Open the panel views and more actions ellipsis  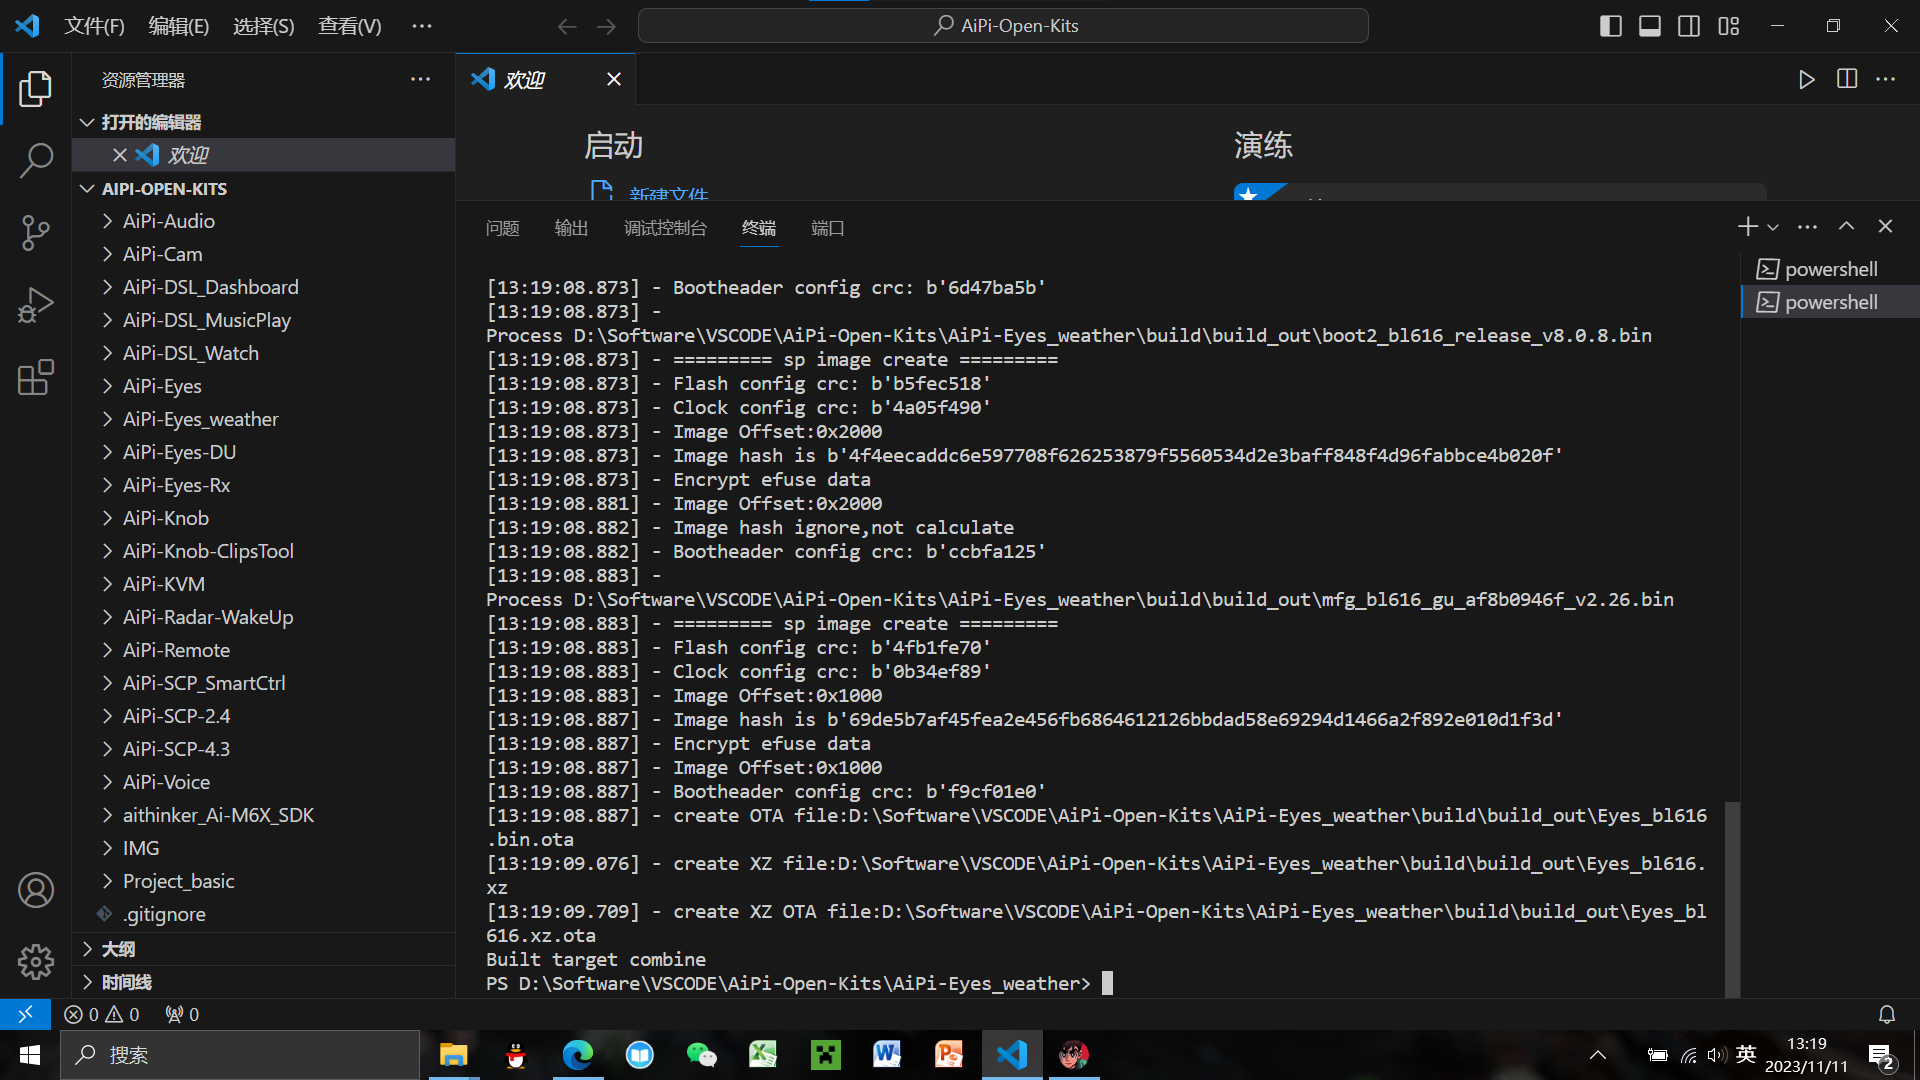pos(1807,227)
